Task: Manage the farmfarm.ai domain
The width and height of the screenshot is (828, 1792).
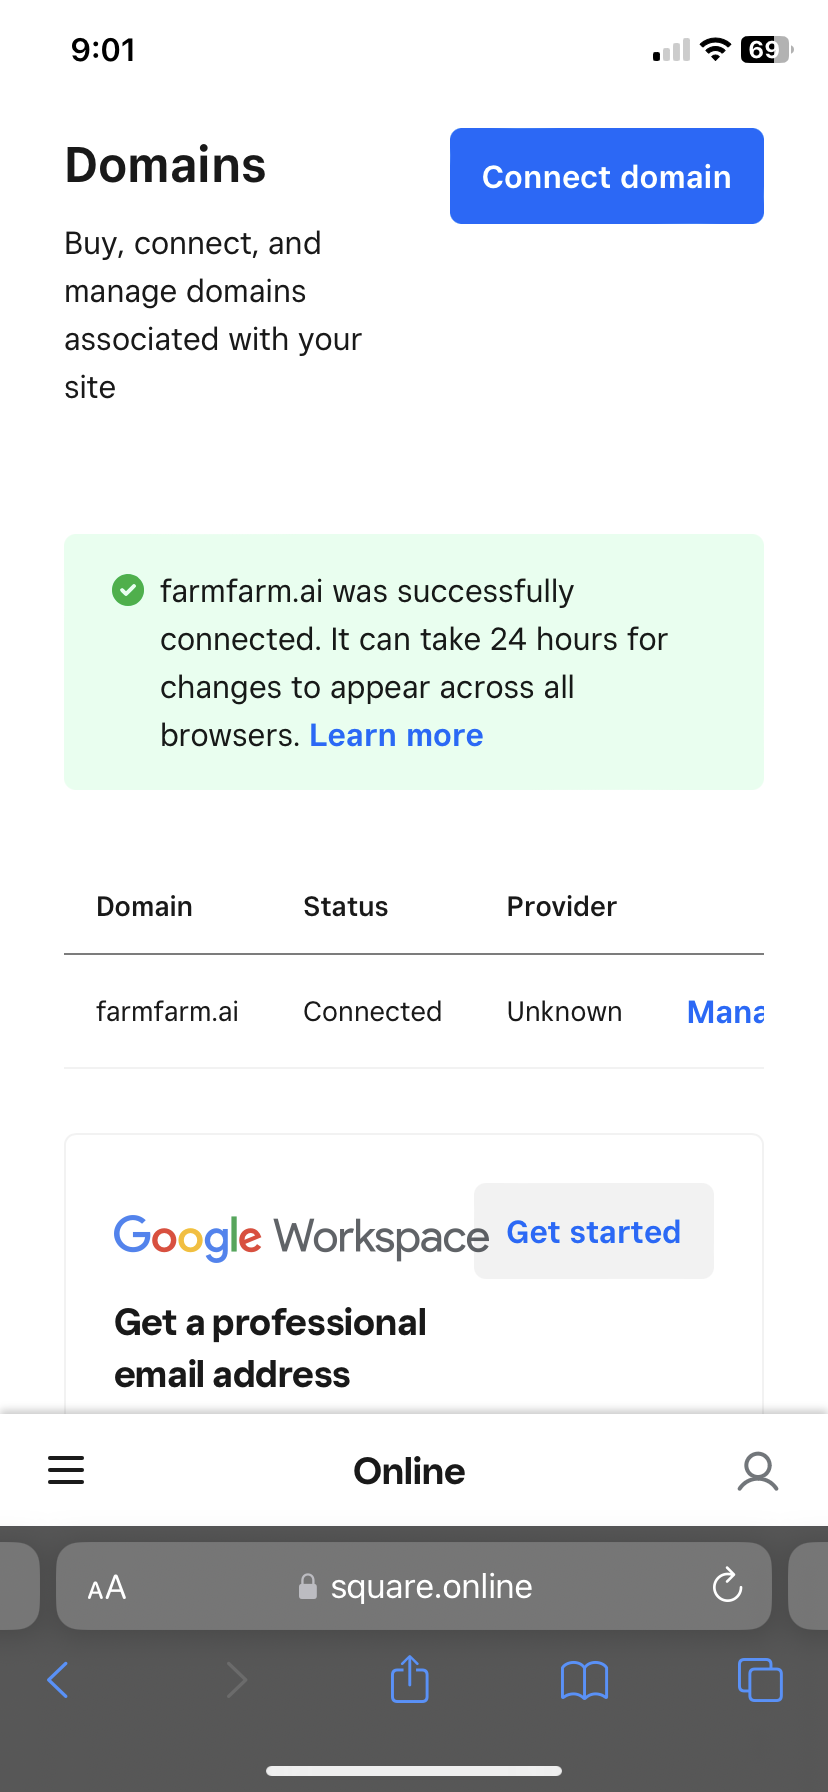Action: tap(725, 1012)
